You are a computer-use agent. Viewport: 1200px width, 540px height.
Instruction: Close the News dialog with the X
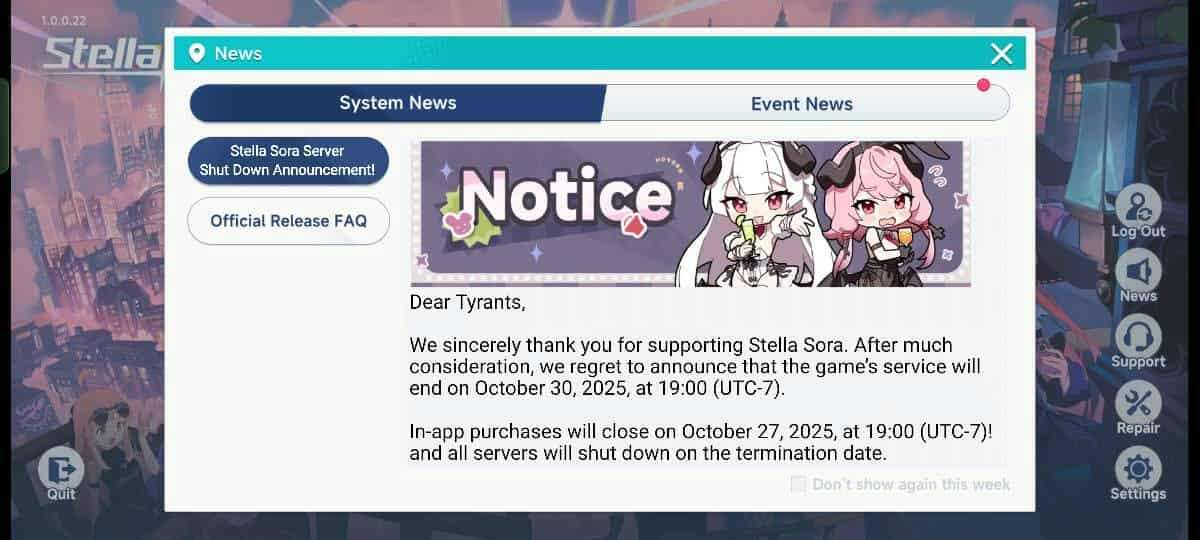point(1001,54)
